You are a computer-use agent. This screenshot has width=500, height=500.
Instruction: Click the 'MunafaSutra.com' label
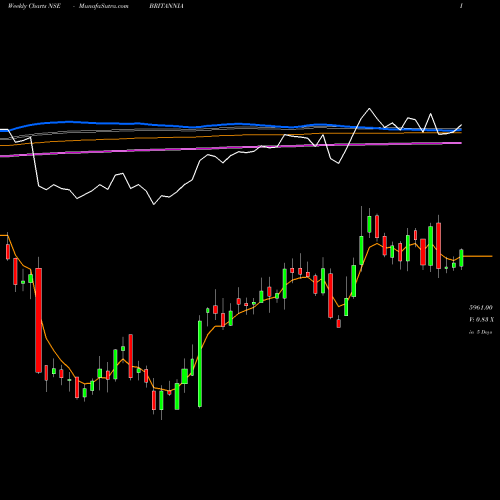(x=104, y=6)
